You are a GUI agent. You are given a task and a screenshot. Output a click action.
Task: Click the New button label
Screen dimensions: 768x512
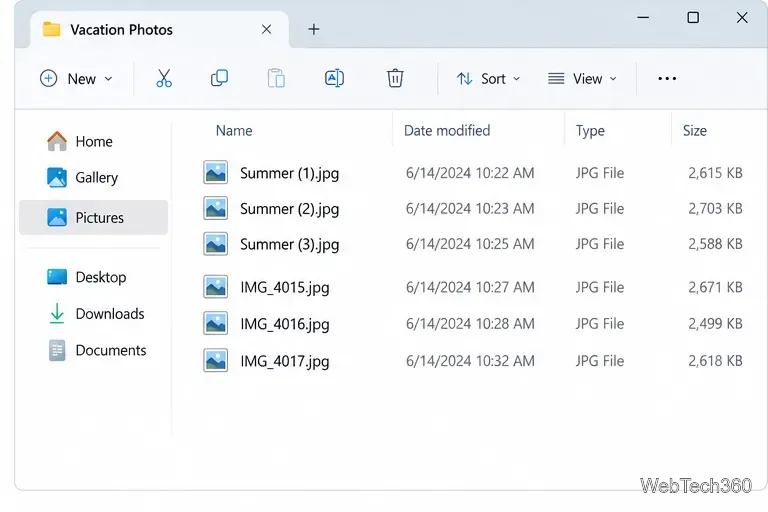(x=81, y=79)
